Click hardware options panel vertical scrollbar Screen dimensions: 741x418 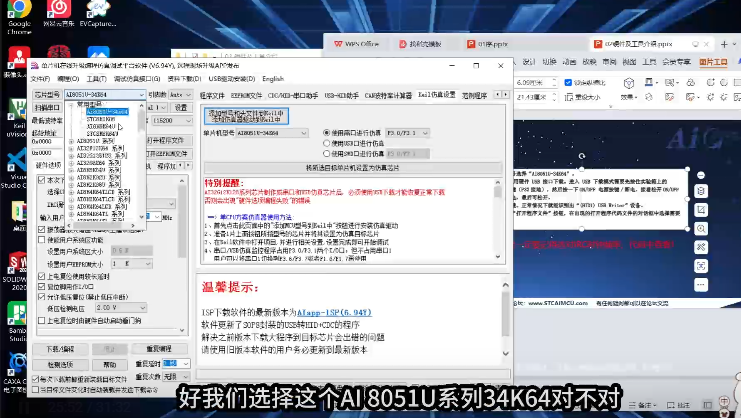(x=182, y=255)
